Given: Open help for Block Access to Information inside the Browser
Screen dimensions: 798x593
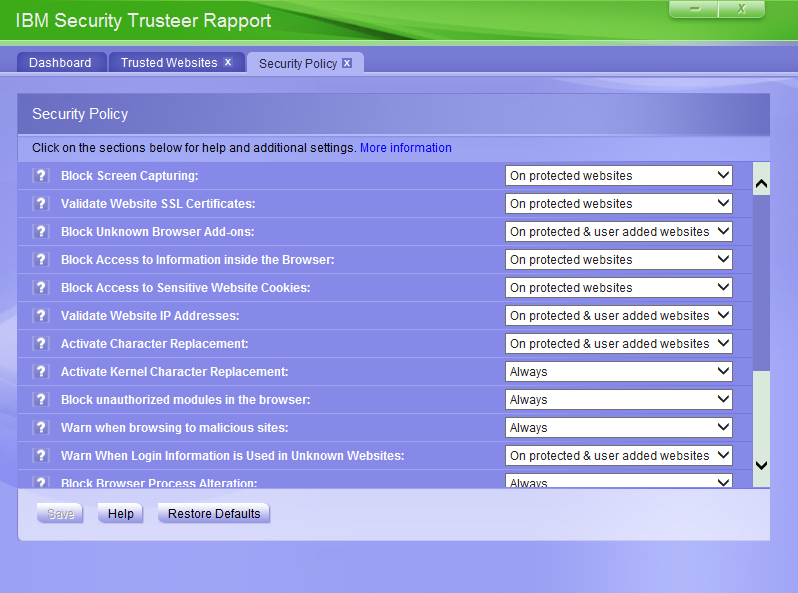Looking at the screenshot, I should coord(41,260).
